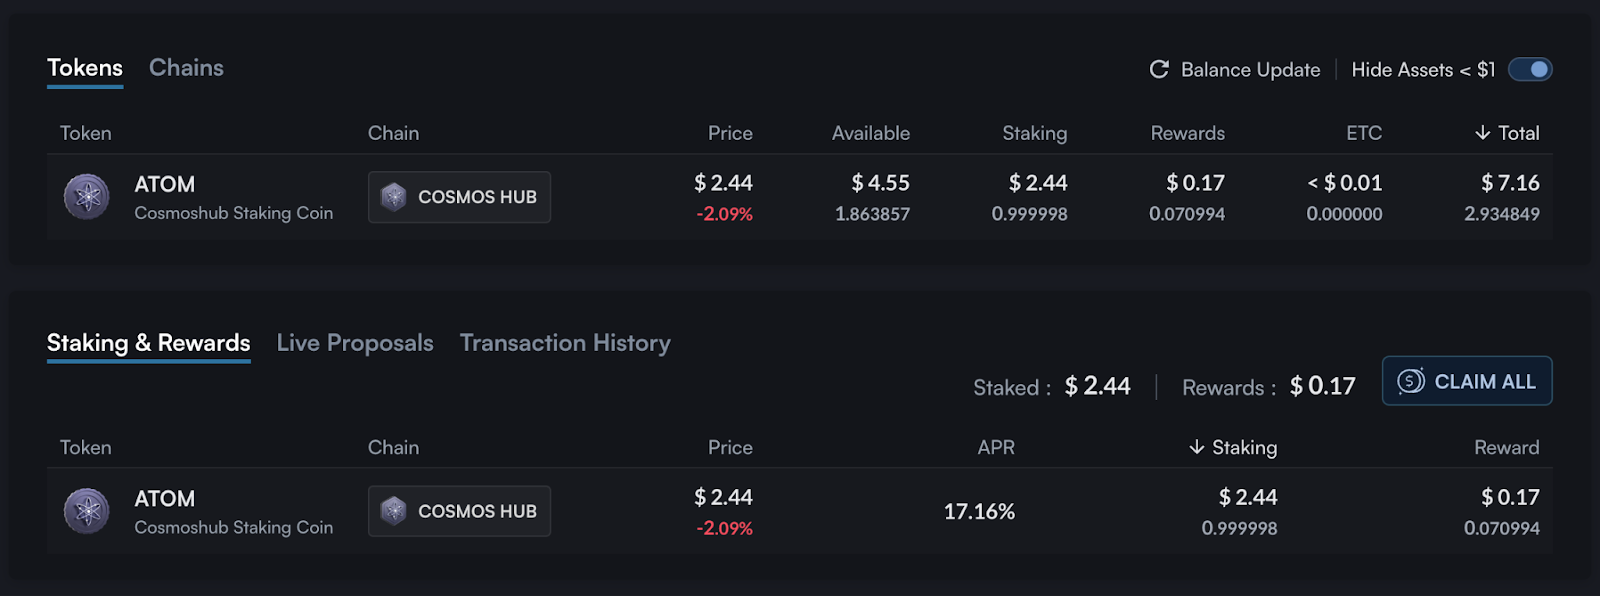Sort tokens by the Price column header

(730, 132)
